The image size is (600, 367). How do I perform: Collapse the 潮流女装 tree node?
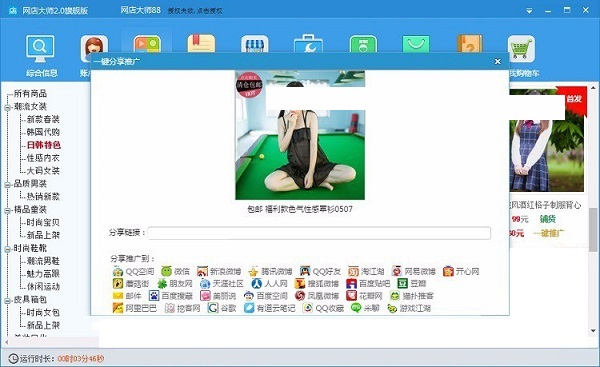click(x=7, y=108)
